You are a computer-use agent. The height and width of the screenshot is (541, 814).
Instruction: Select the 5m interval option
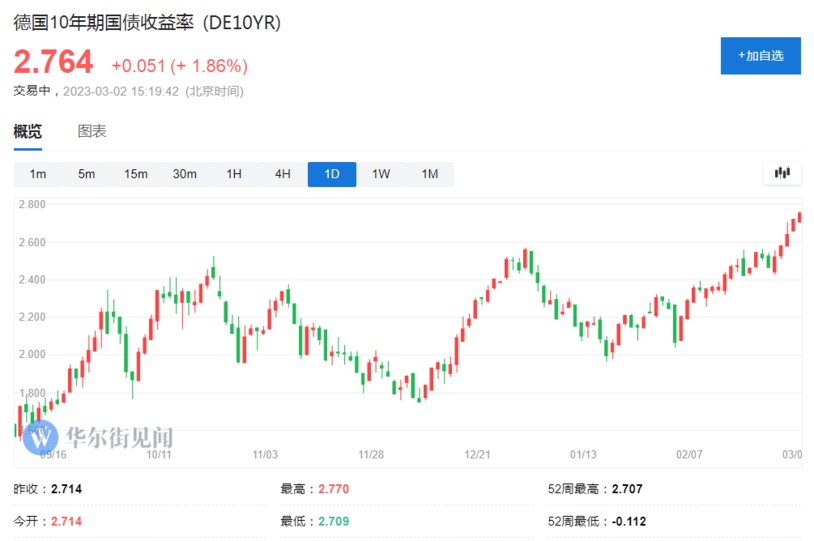[87, 174]
